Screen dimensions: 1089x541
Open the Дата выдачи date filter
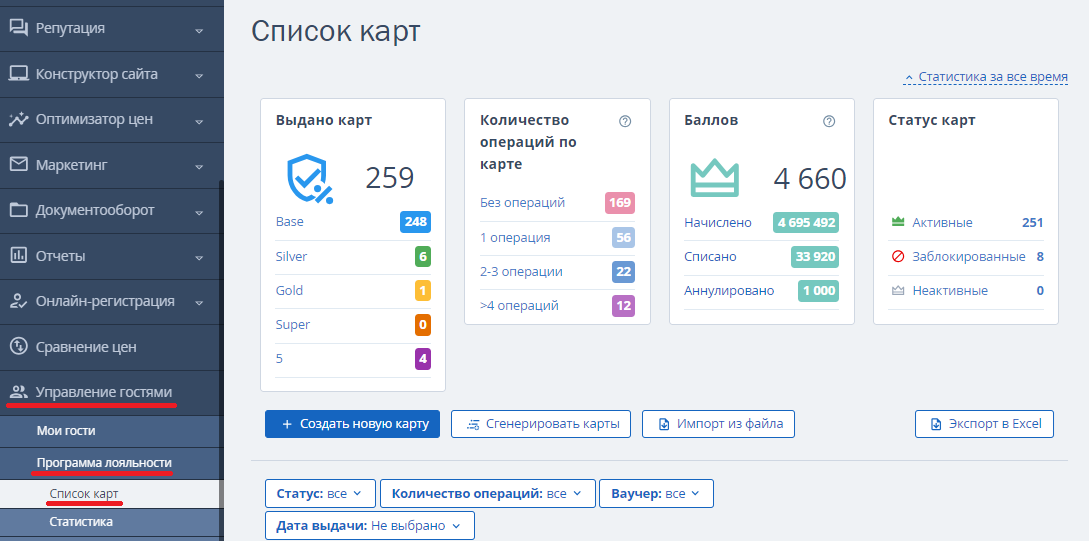[369, 526]
